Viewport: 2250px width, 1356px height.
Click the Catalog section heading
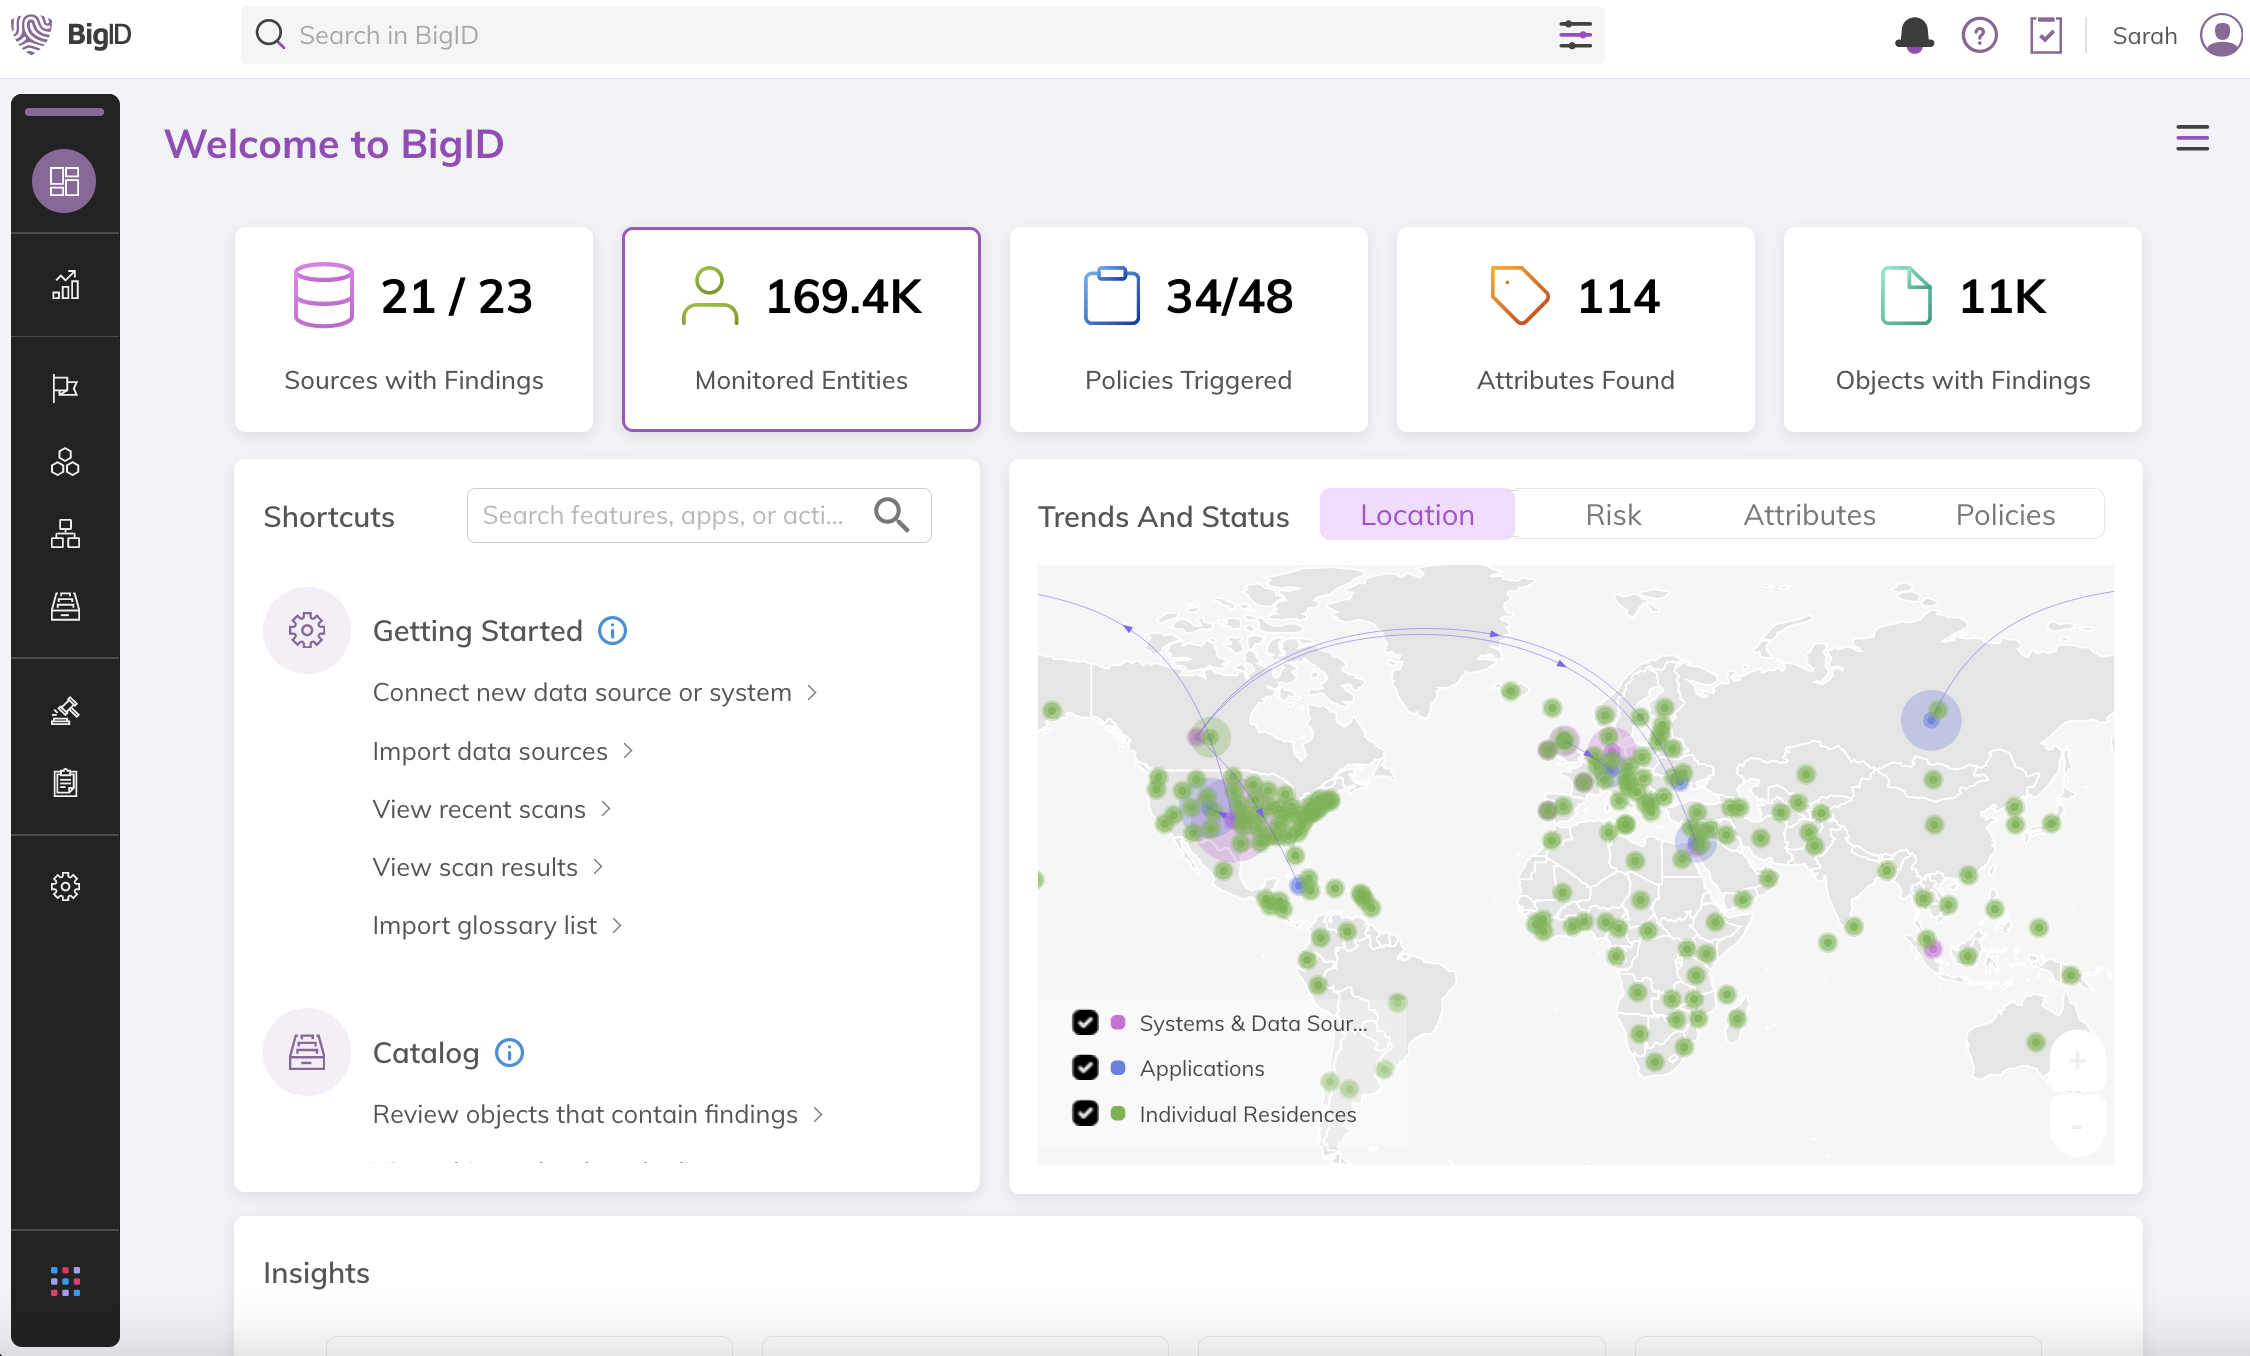pos(426,1053)
